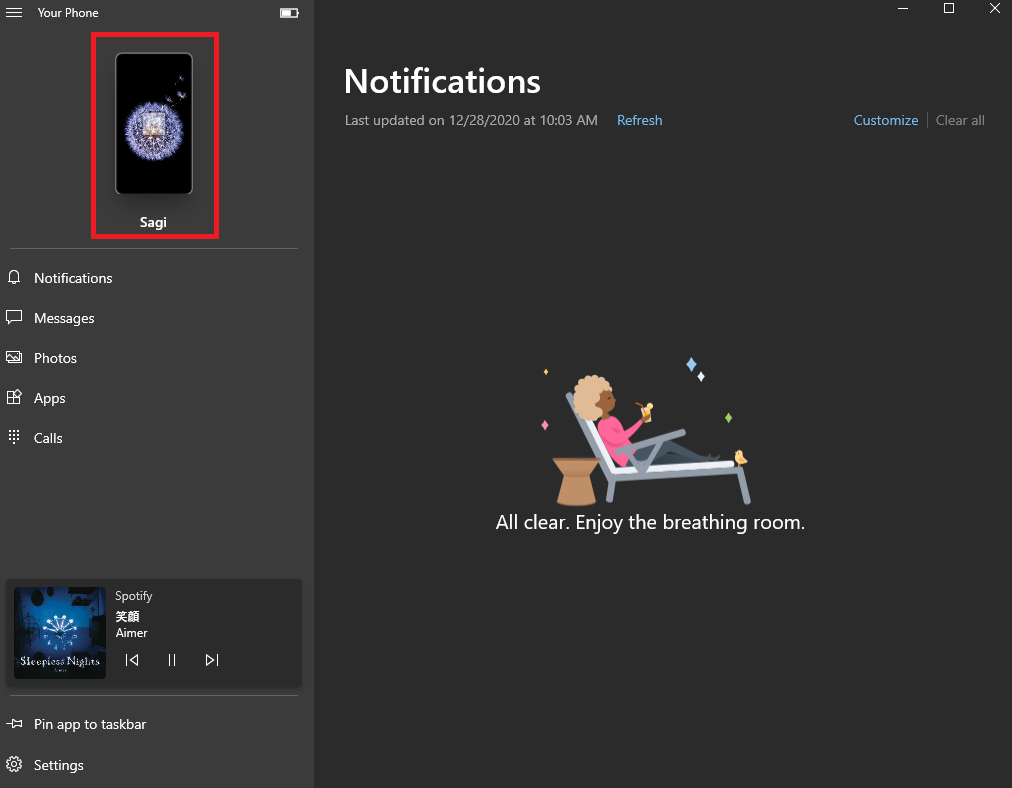
Task: Minimize the Your Phone window
Action: click(903, 8)
